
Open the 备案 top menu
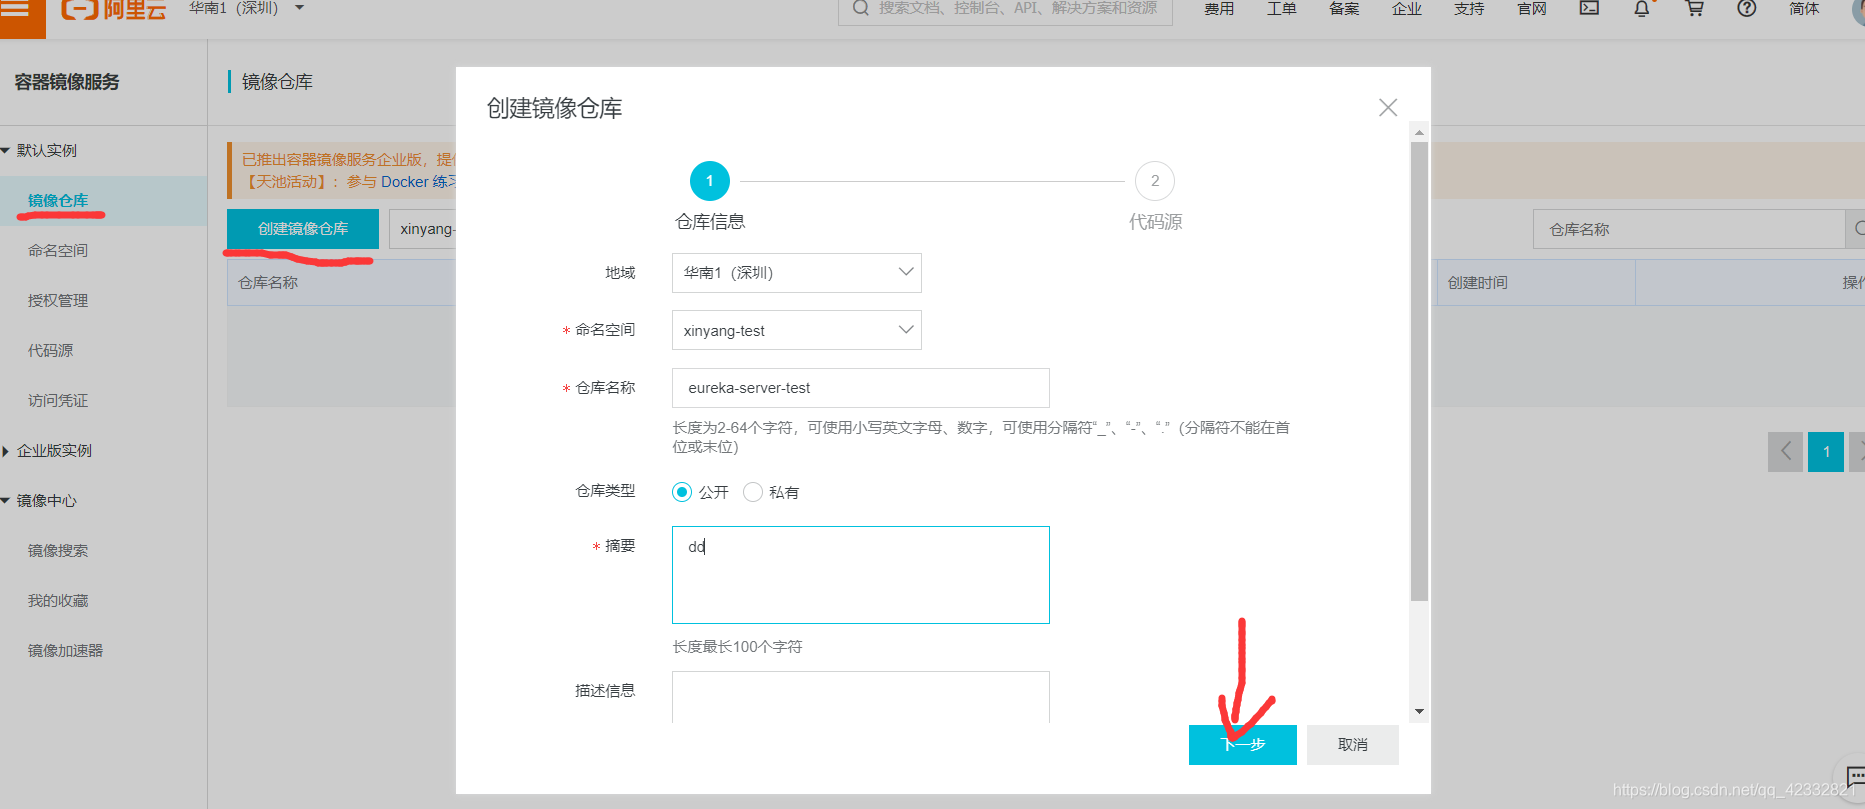point(1344,9)
